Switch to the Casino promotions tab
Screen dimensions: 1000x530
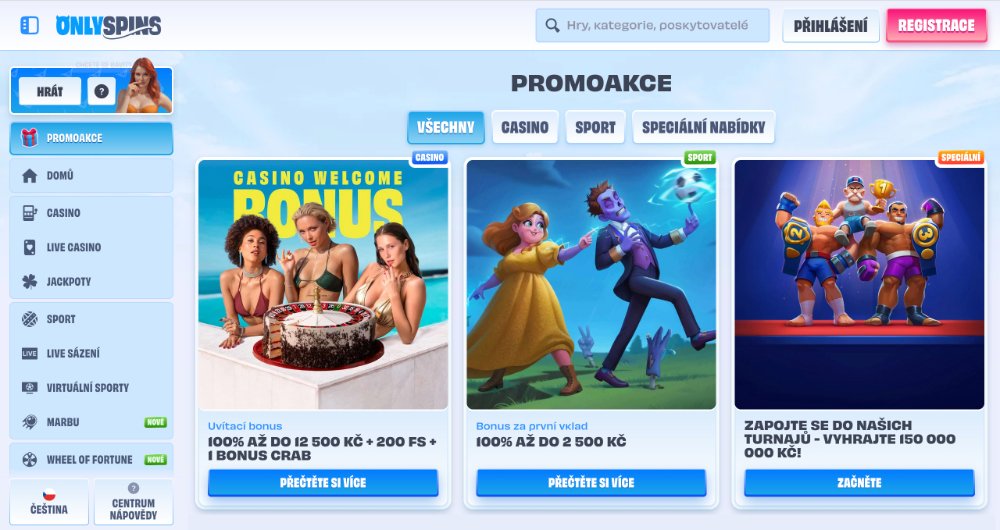click(525, 127)
